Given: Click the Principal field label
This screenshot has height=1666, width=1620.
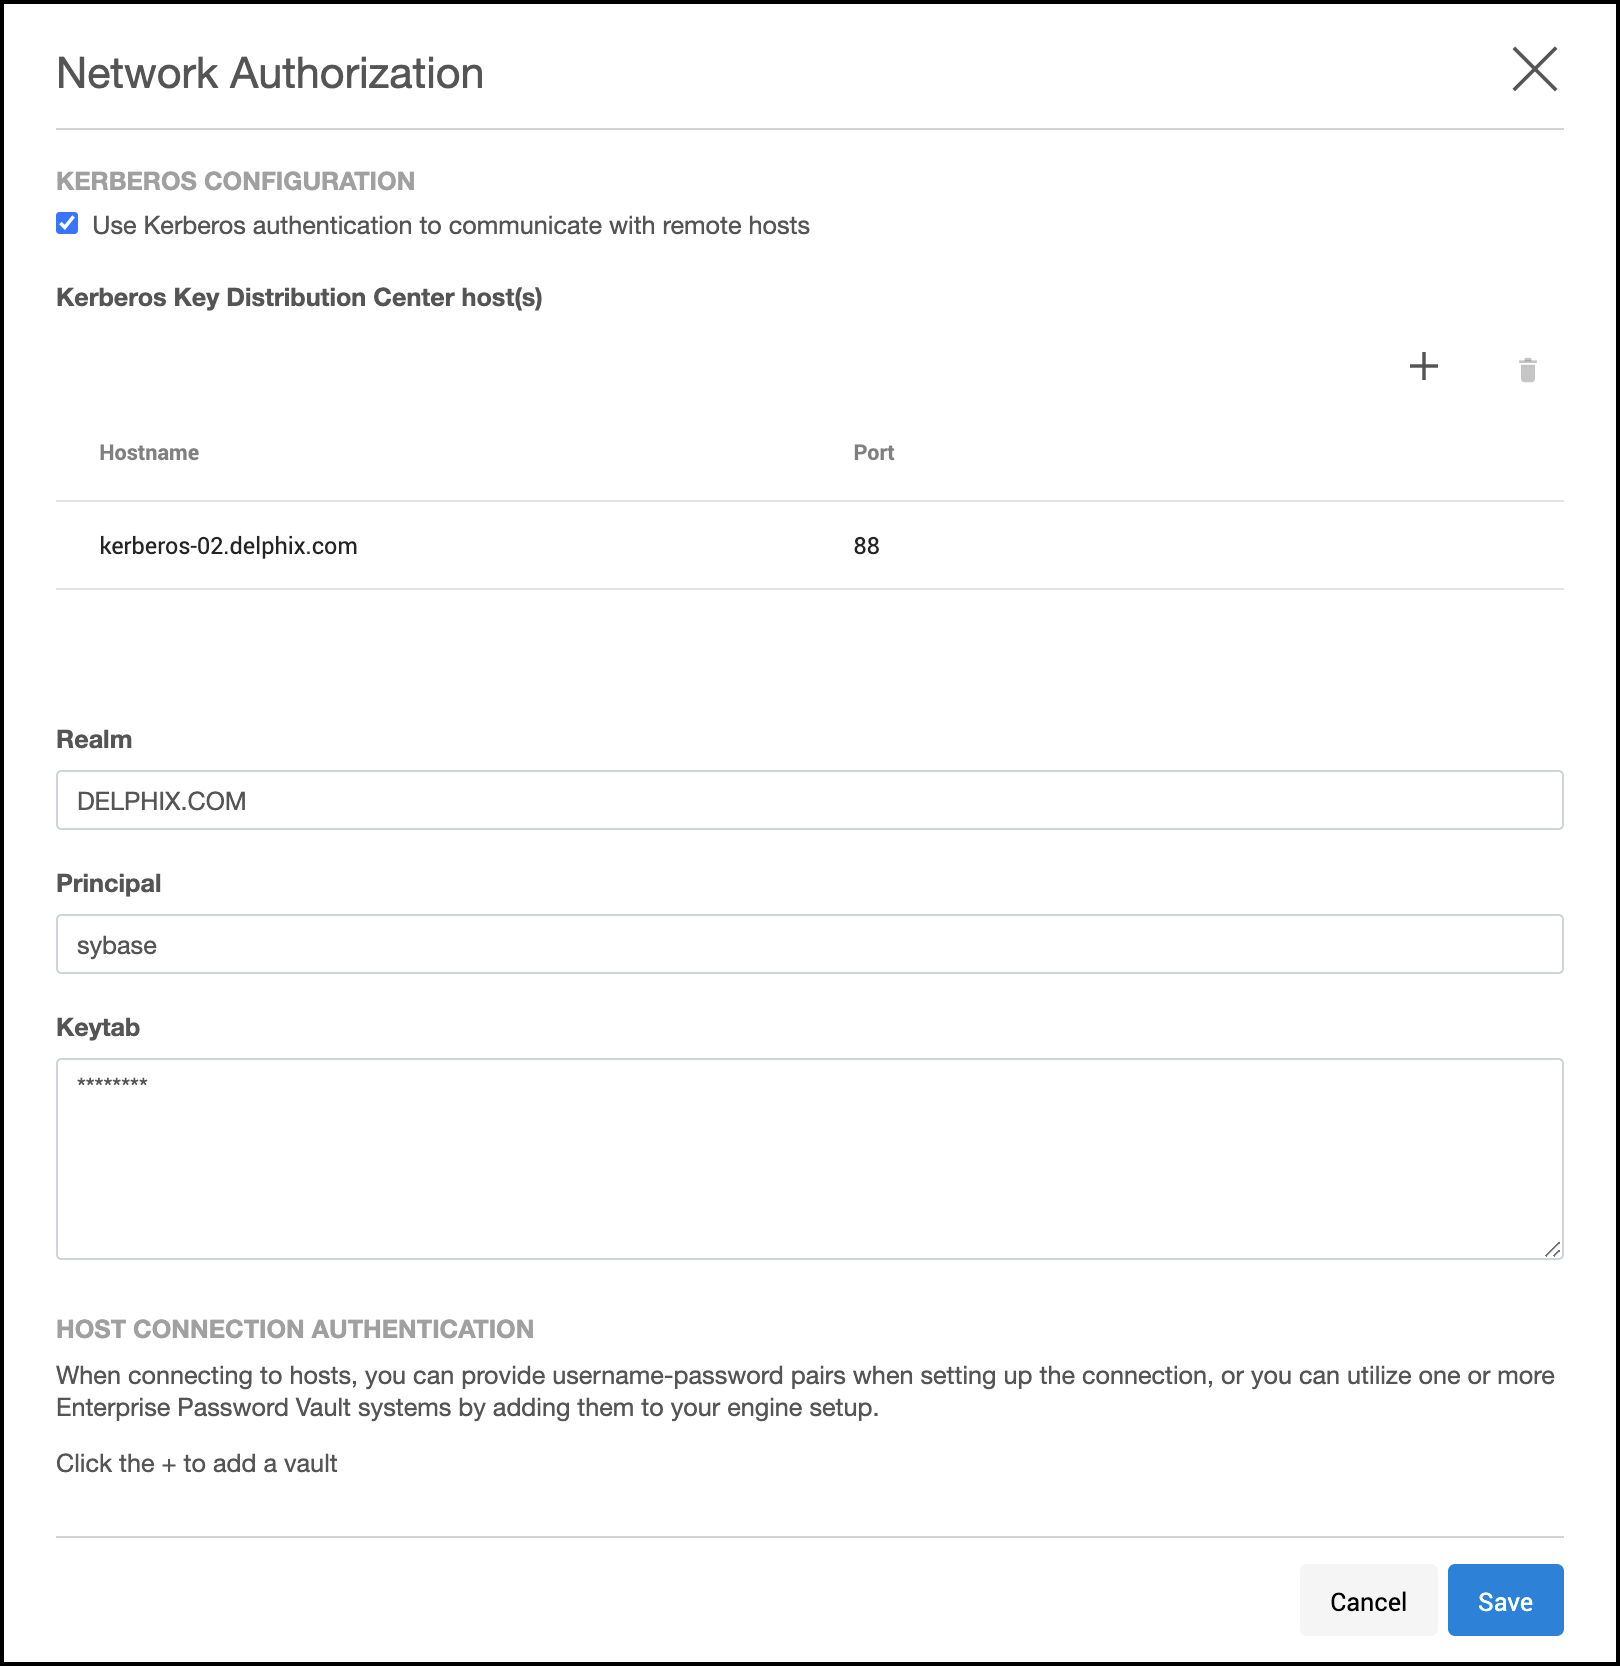Looking at the screenshot, I should pos(108,884).
